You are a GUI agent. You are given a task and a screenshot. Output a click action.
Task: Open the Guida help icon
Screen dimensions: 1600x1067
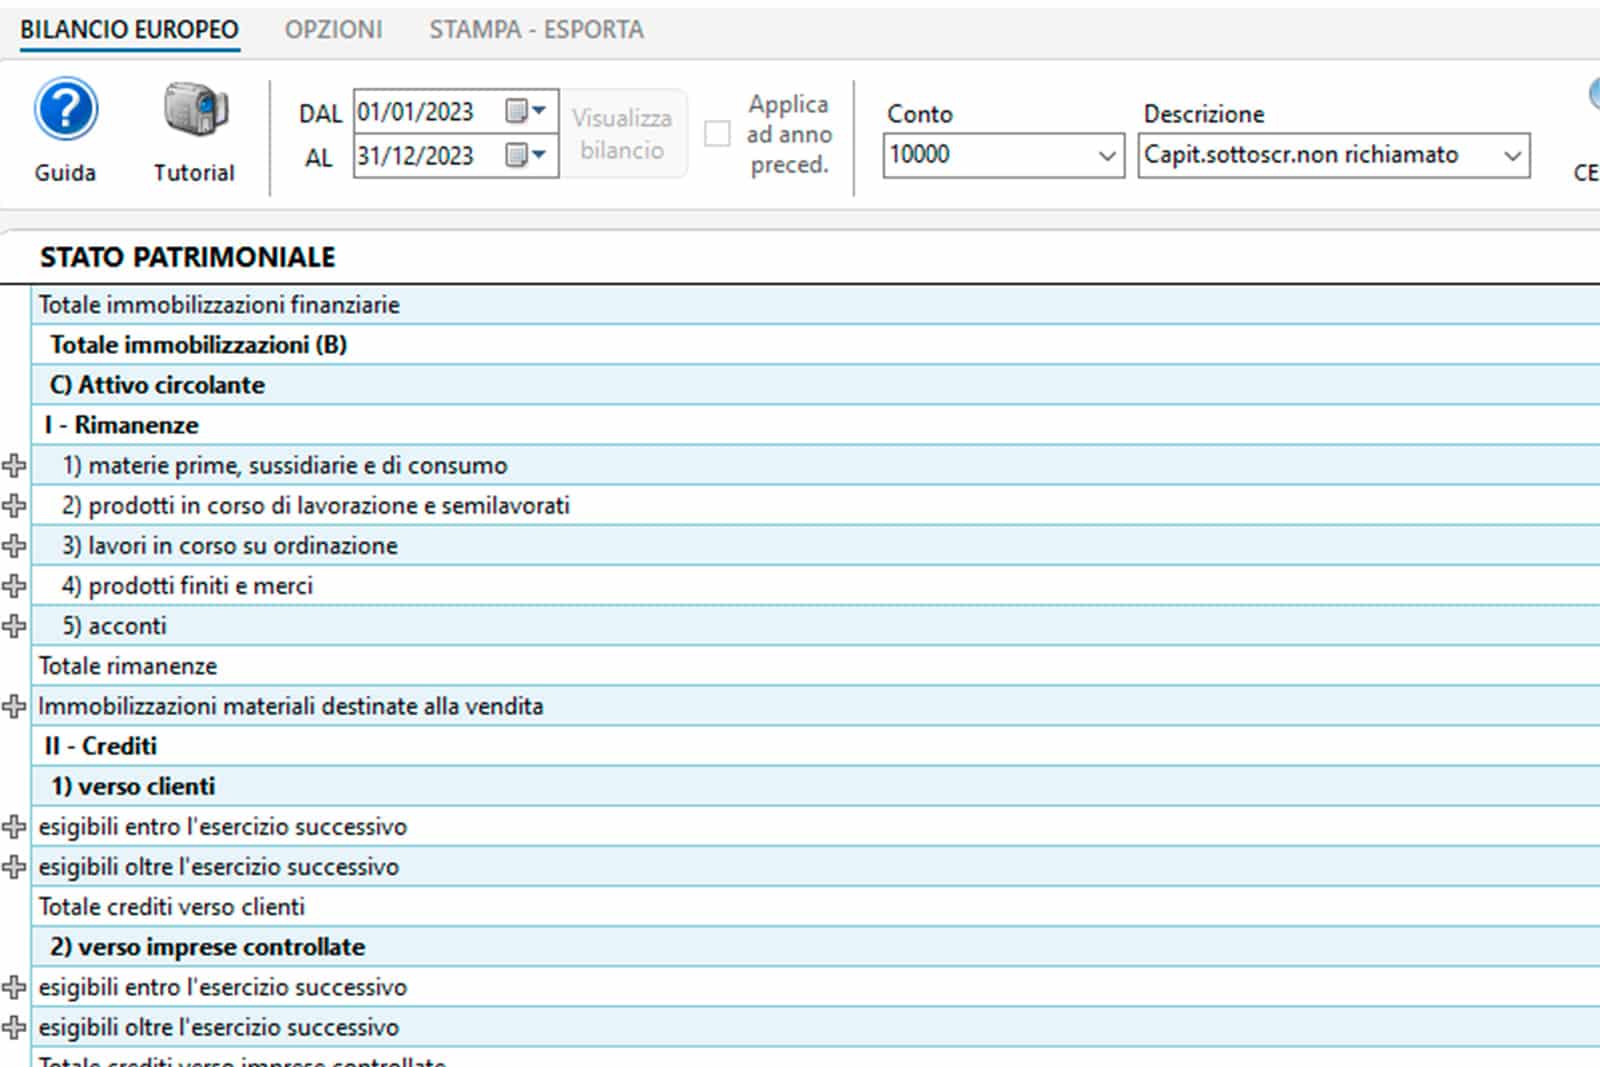point(66,111)
